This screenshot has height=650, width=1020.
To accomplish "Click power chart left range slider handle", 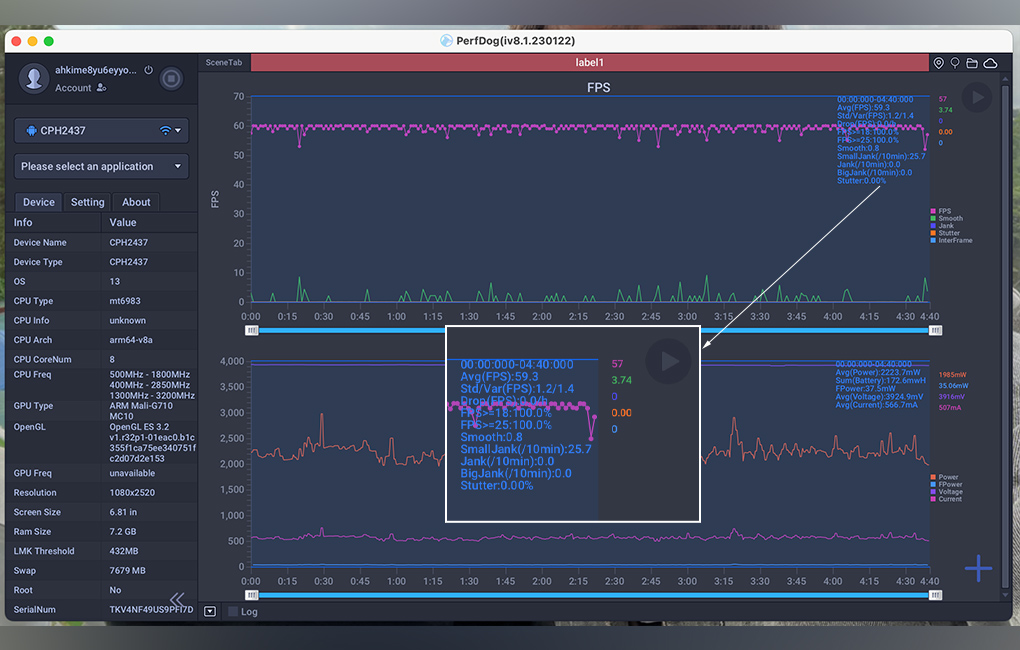I will click(252, 595).
